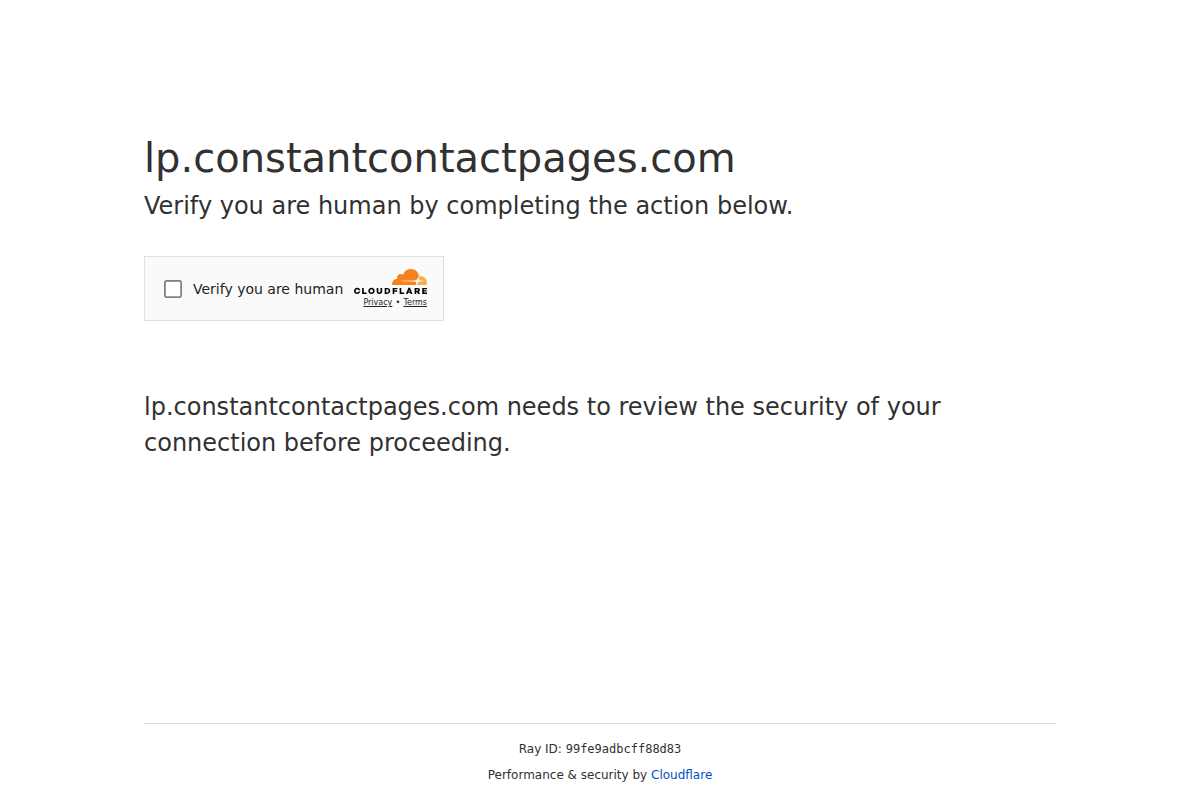Open the Privacy link in the widget
The width and height of the screenshot is (1200, 800).
coord(377,302)
